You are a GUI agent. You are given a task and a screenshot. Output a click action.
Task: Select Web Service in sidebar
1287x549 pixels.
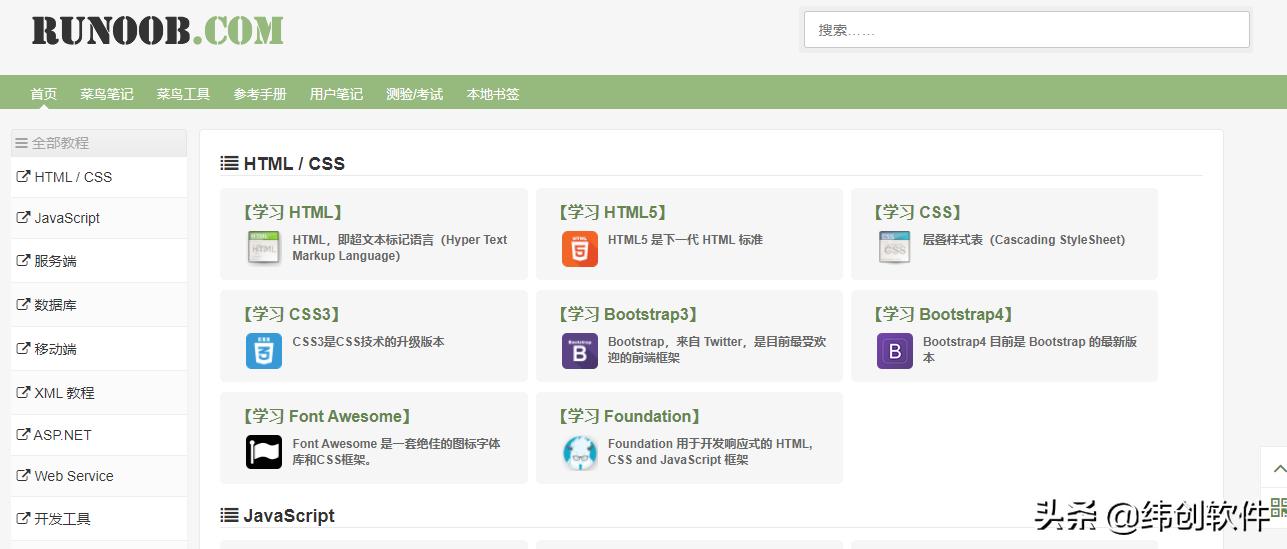99,476
